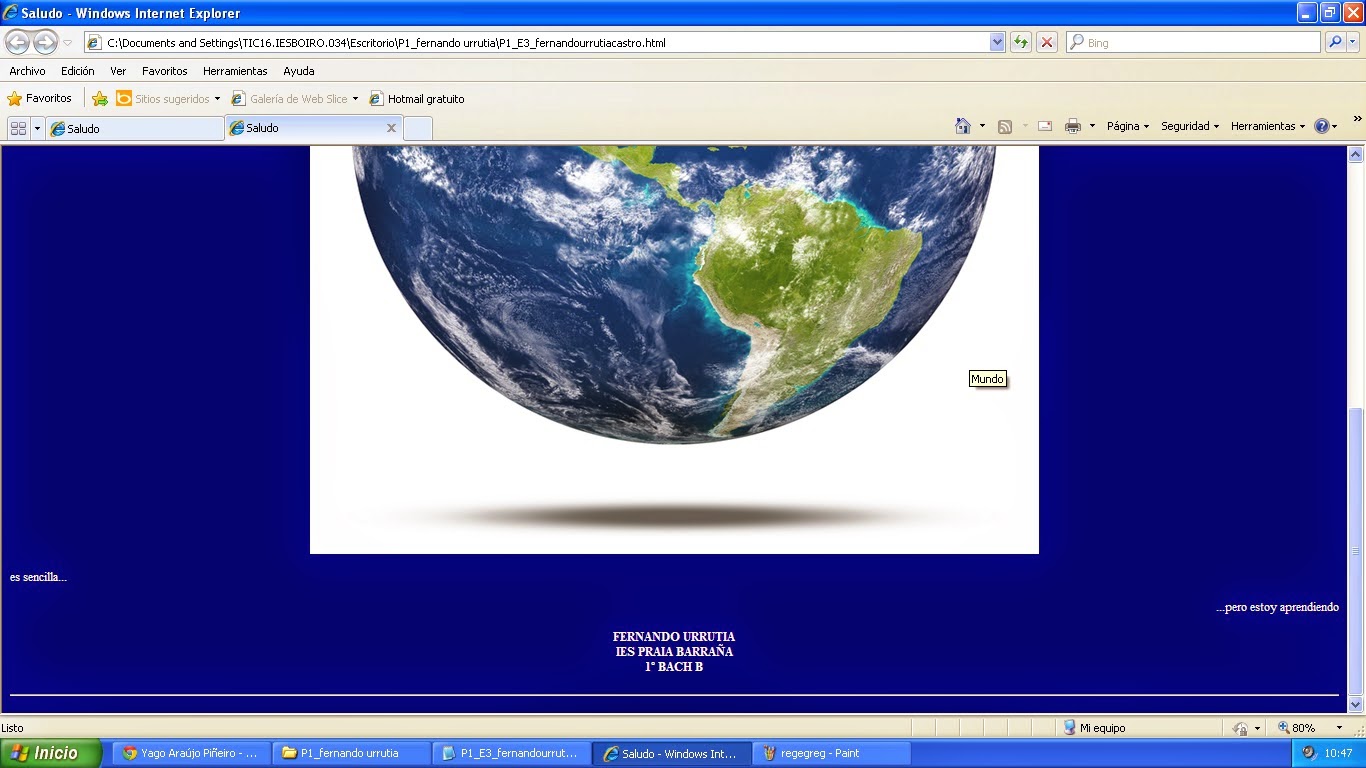
Task: Go to the Home page icon
Action: point(963,126)
